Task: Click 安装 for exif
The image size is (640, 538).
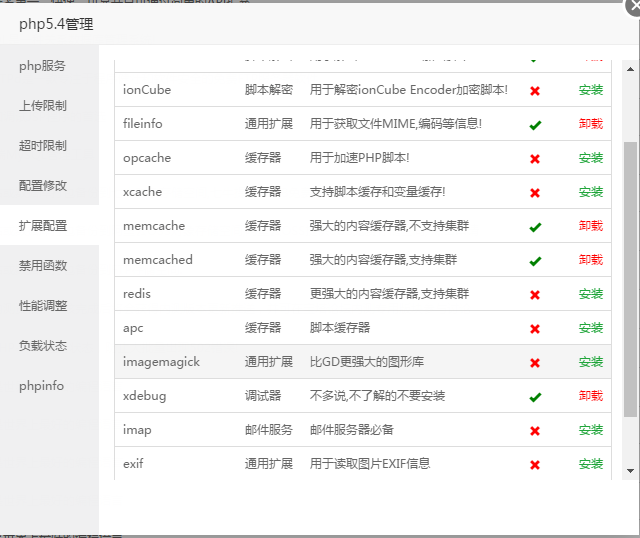Action: point(591,464)
